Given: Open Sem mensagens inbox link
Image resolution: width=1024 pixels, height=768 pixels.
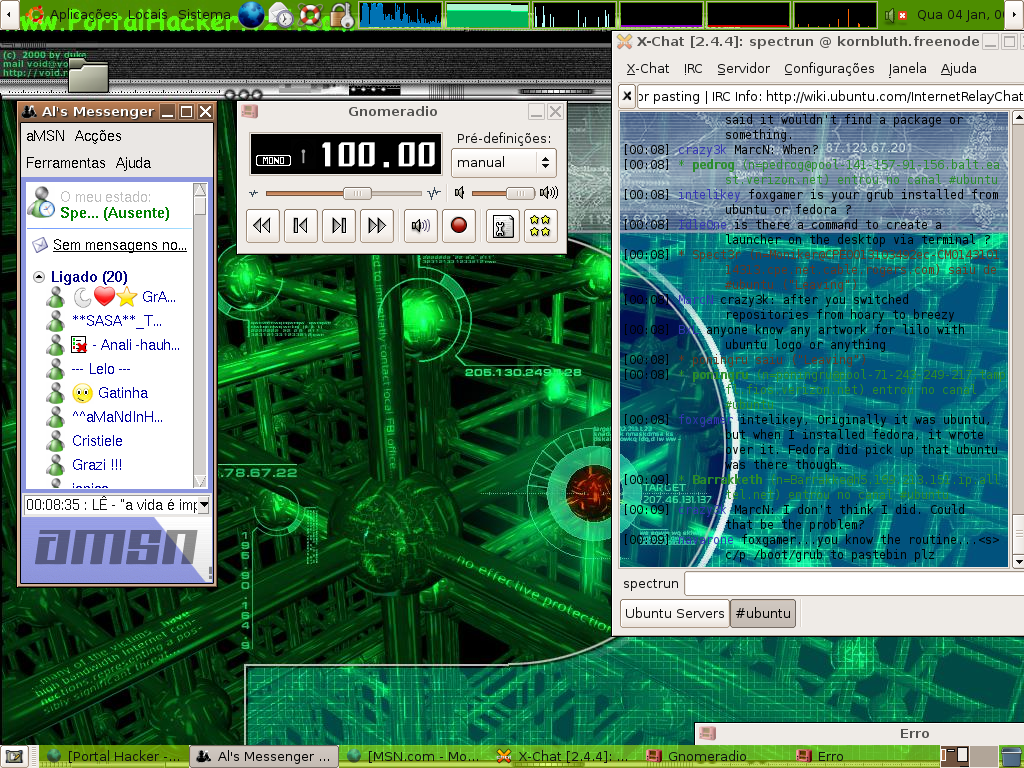Looking at the screenshot, I should pos(120,245).
